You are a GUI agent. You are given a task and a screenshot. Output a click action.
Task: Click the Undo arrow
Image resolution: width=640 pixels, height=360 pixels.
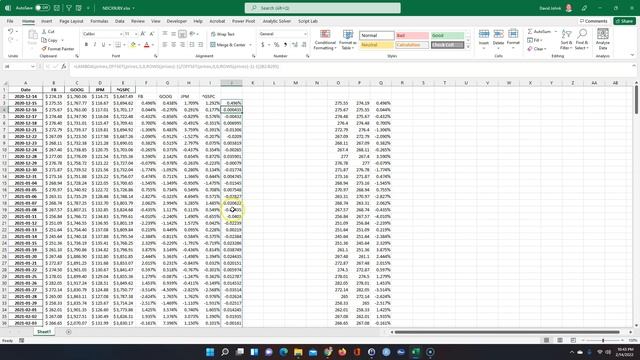(x=11, y=31)
